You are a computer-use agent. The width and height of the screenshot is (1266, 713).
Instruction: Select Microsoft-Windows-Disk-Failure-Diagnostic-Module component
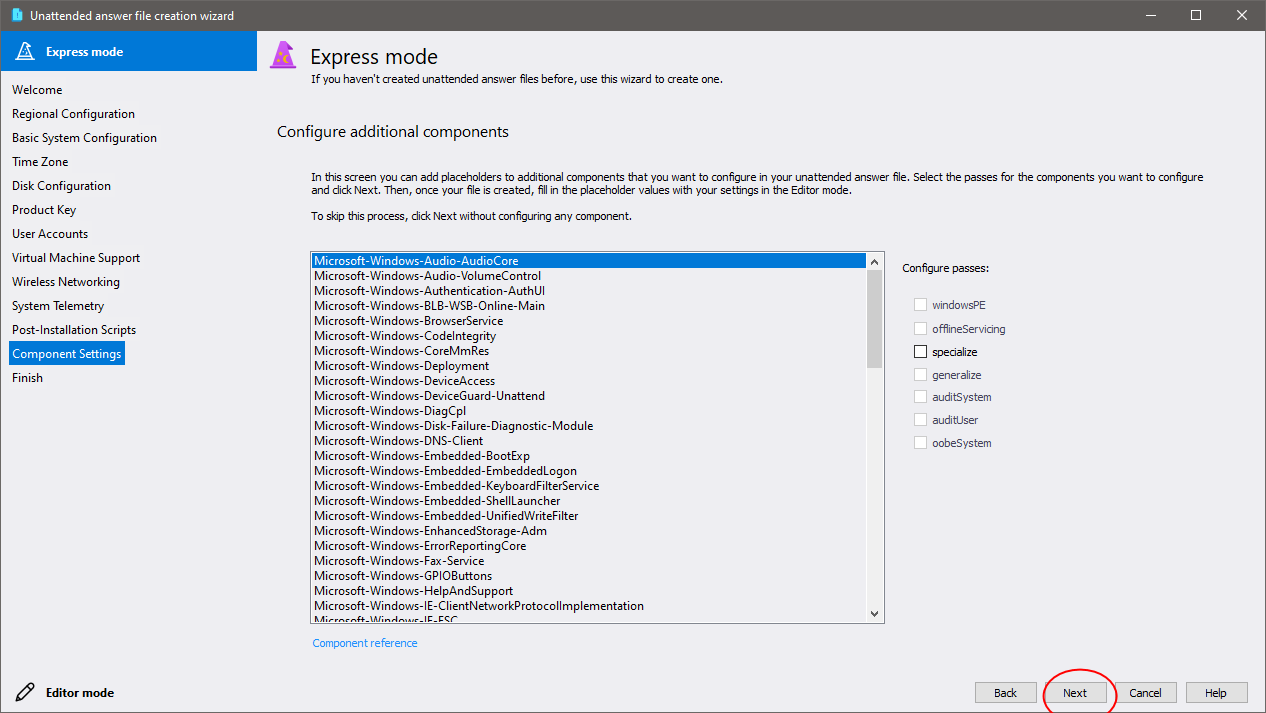588,426
